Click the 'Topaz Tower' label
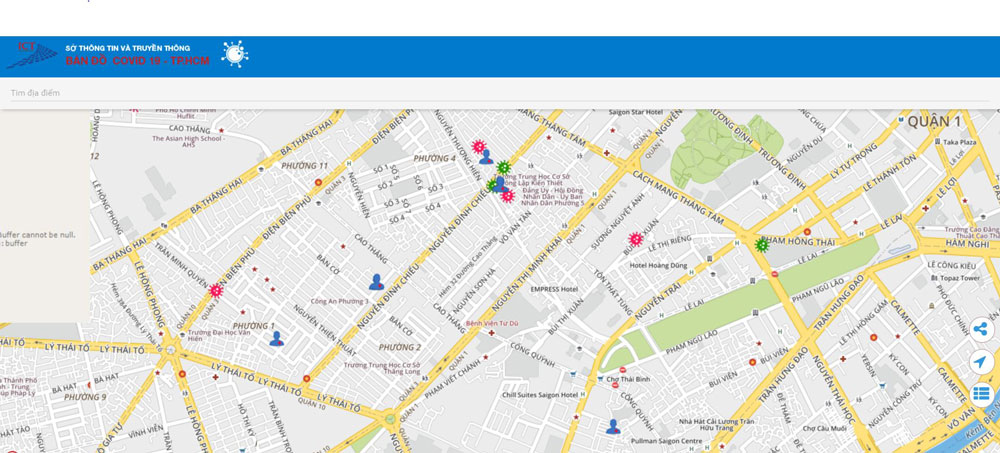1000x453 pixels. (959, 279)
